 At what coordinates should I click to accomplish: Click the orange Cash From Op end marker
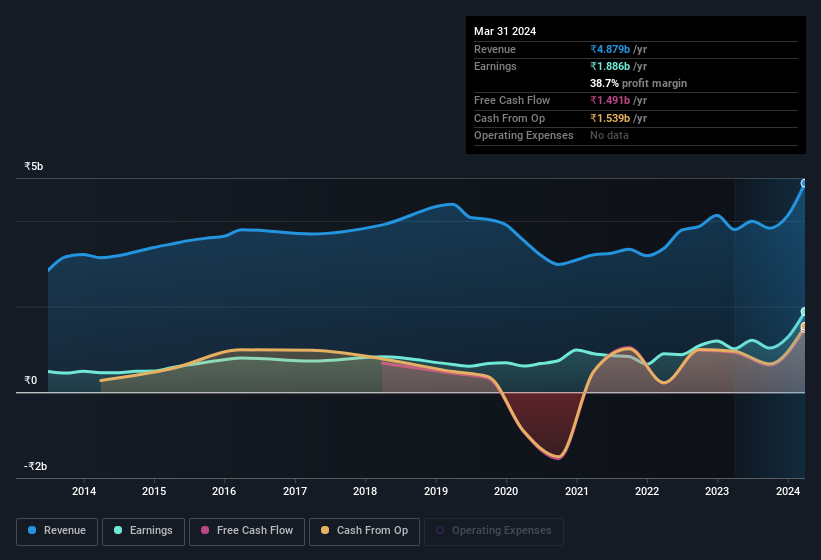803,327
